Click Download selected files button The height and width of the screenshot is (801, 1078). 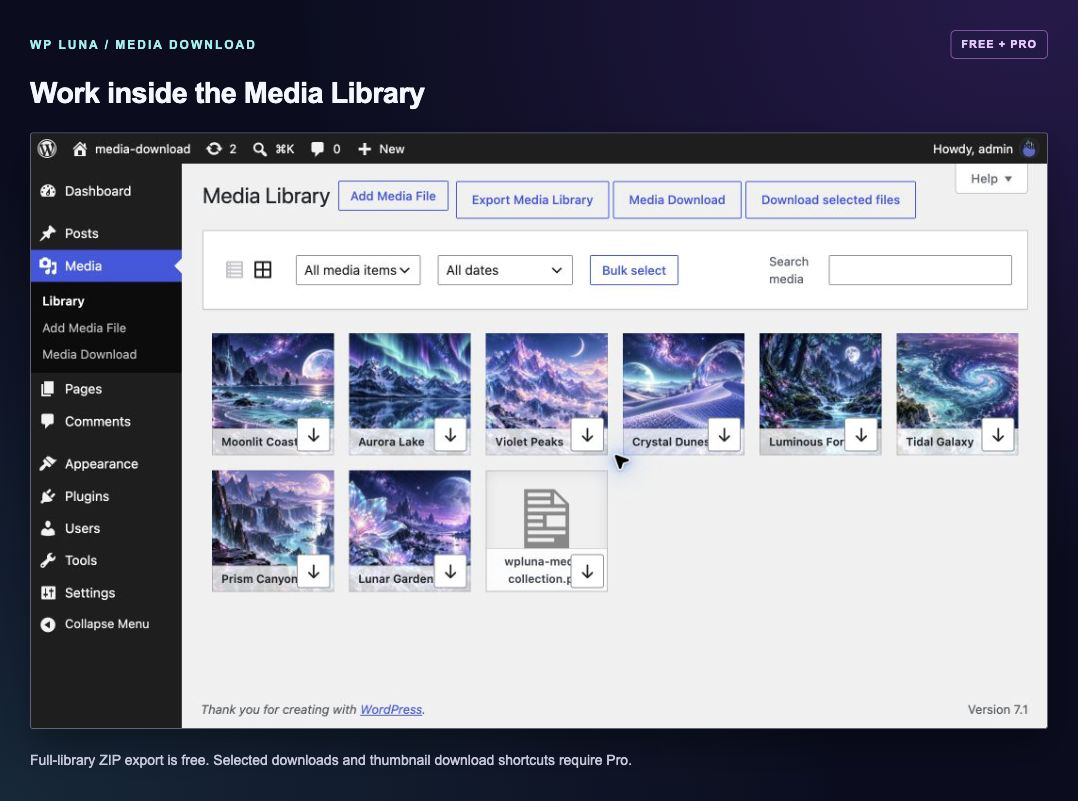830,200
